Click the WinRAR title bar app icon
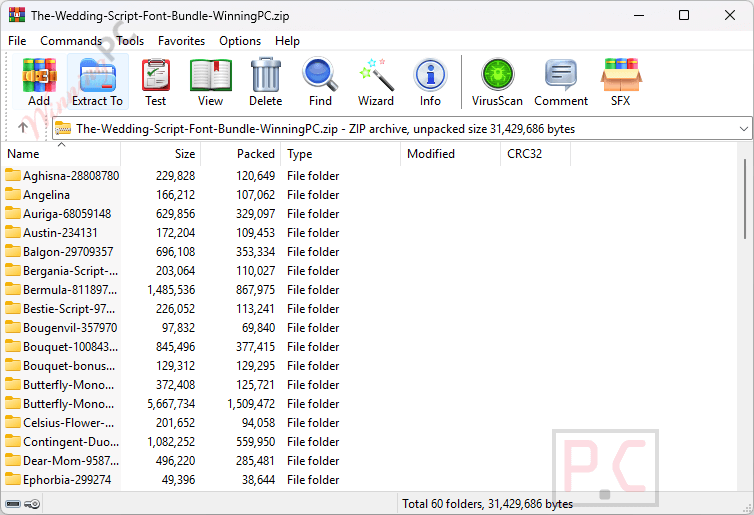Screen dimensions: 754x515 tap(17, 15)
